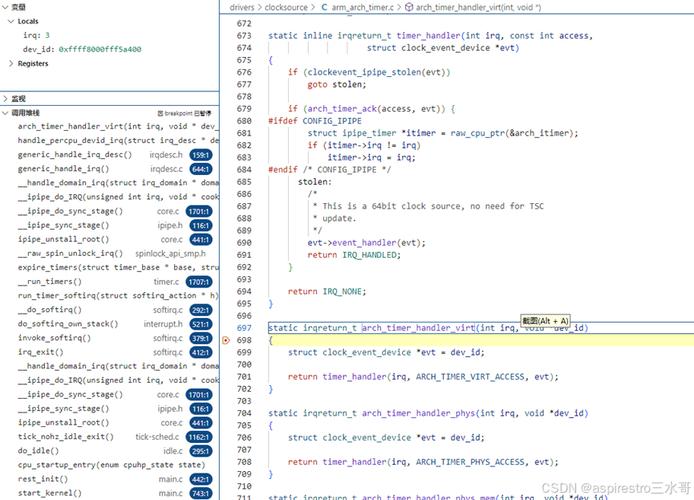The width and height of the screenshot is (694, 500).
Task: Click the function symbol icon in breadcrumb
Action: 409,8
